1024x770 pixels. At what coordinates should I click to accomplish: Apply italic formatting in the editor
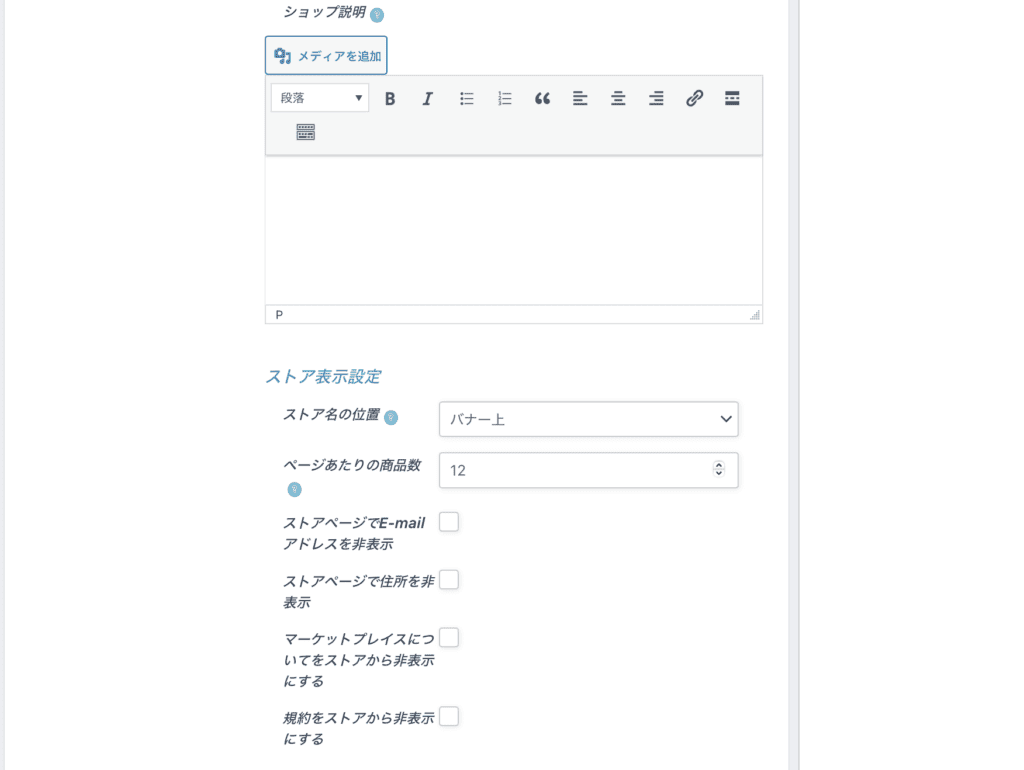coord(428,98)
